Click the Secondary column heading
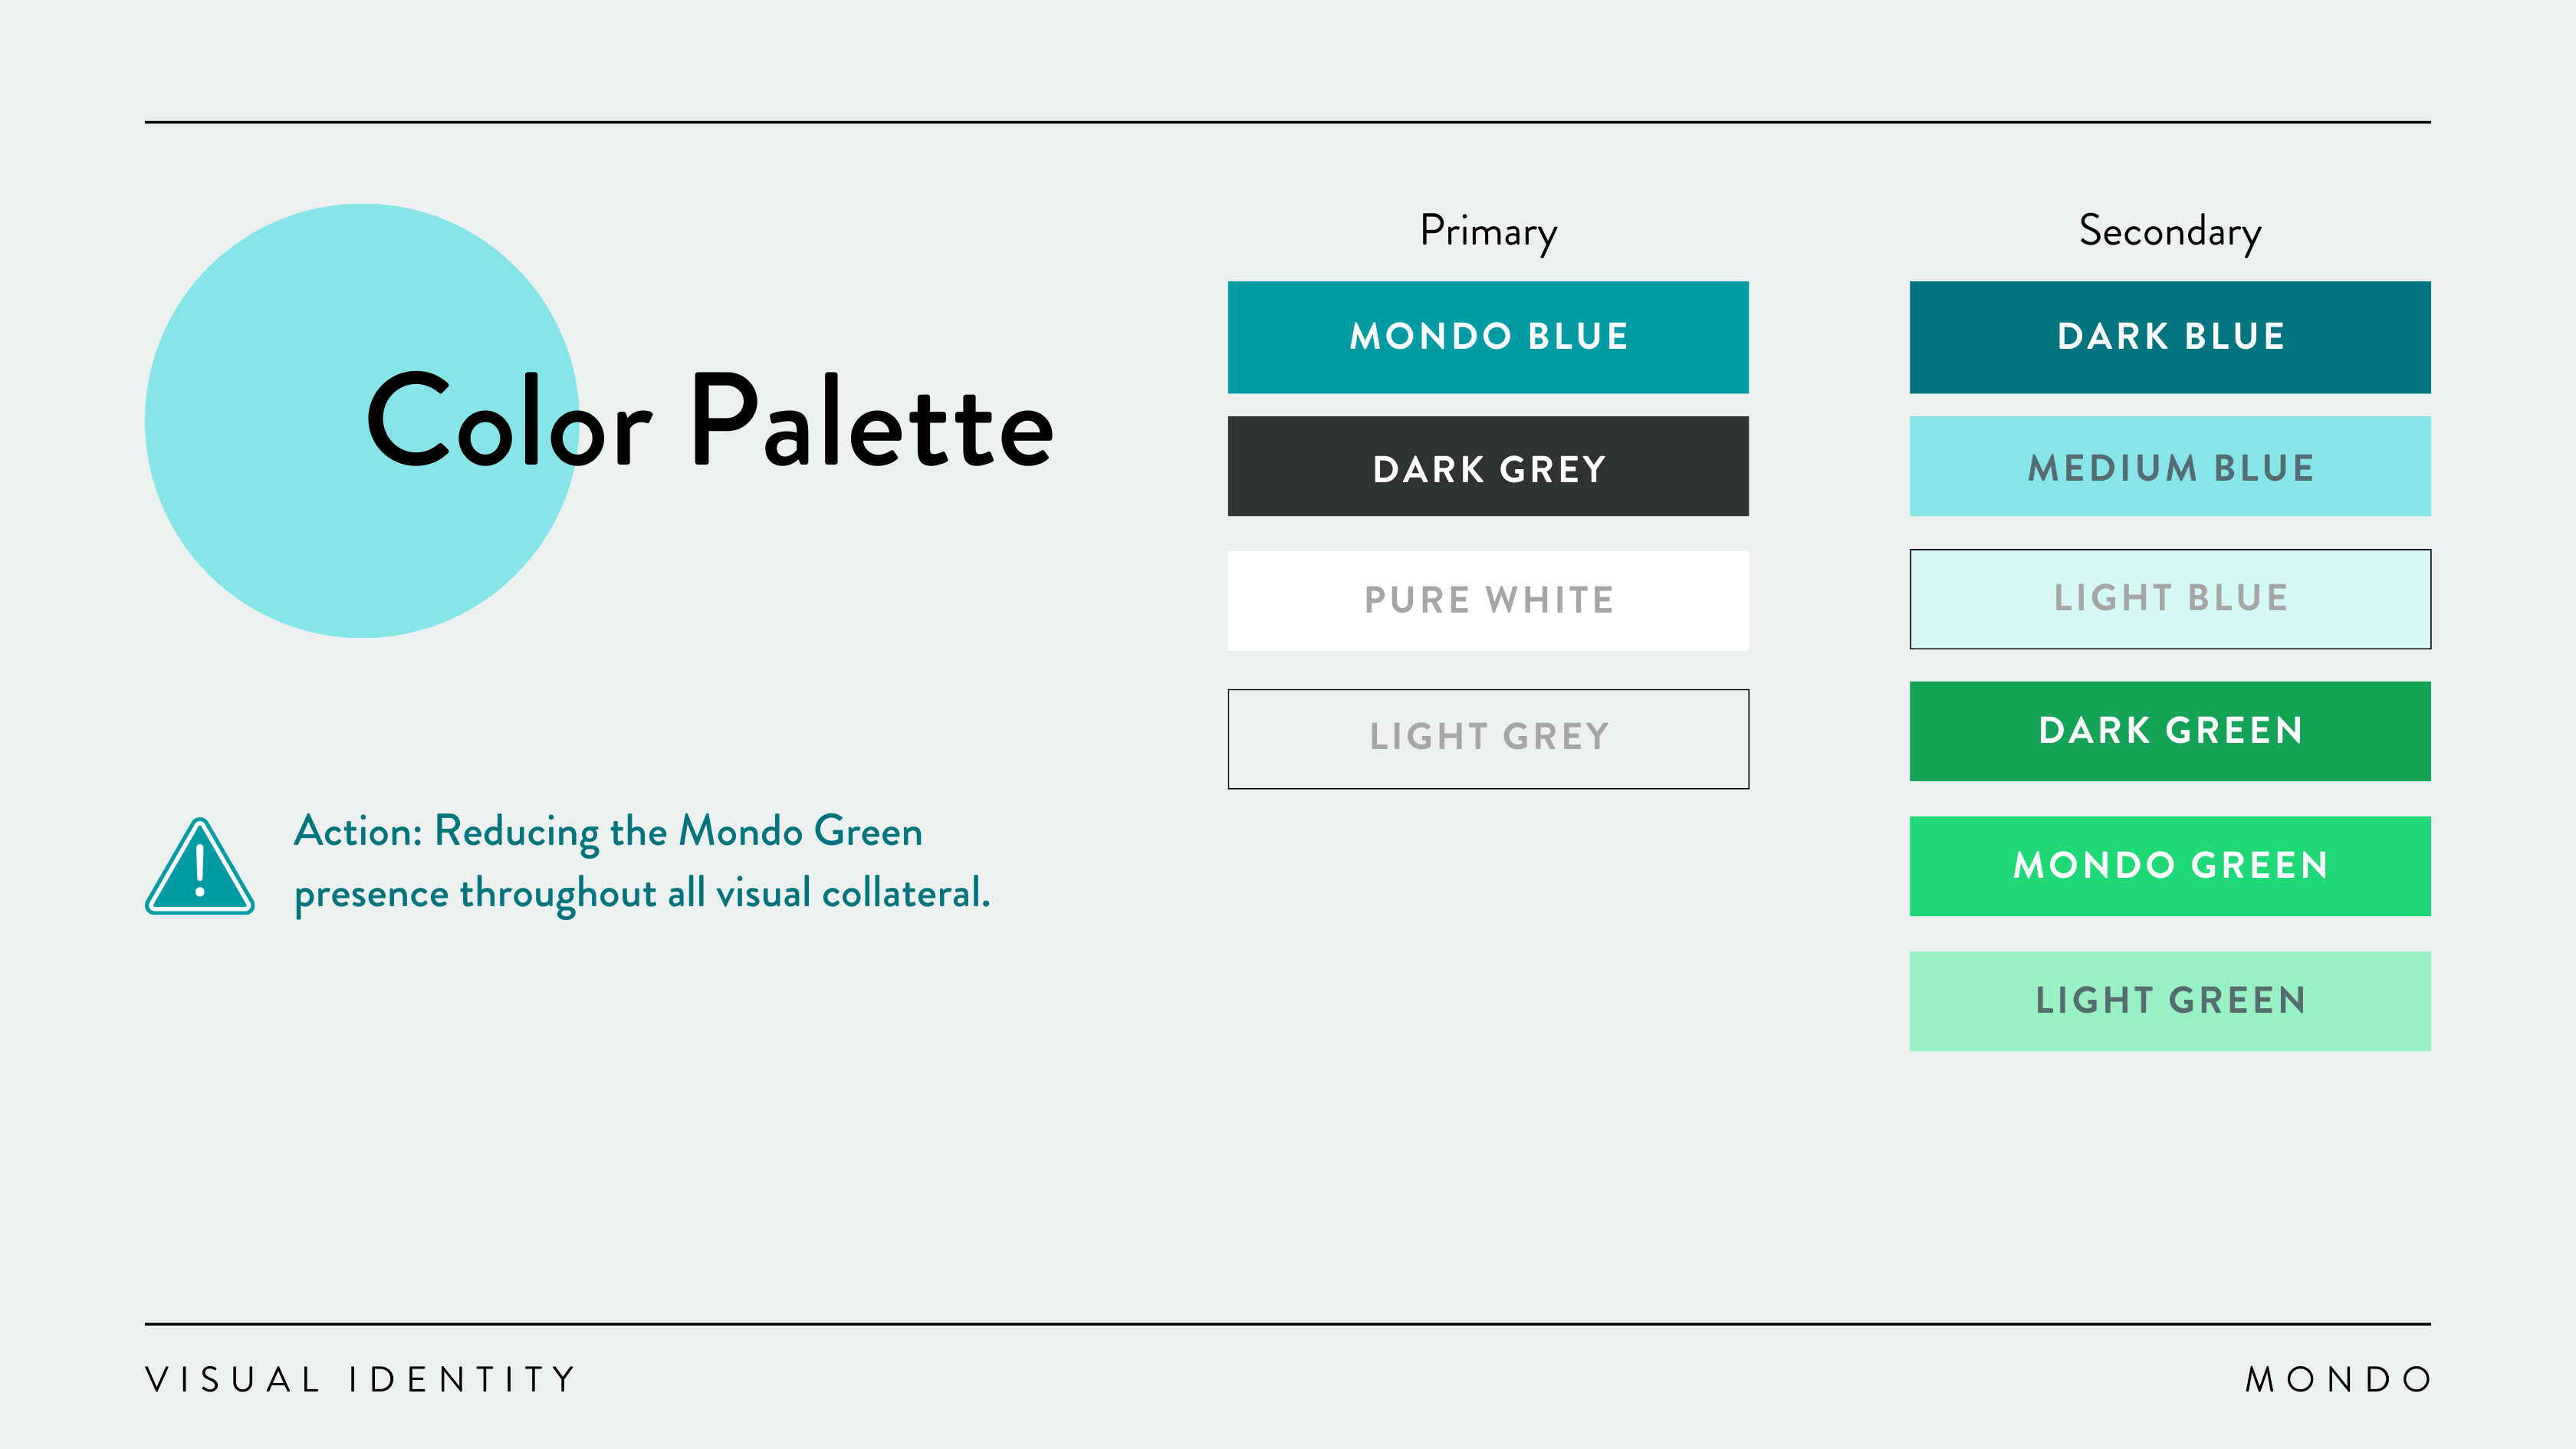The height and width of the screenshot is (1449, 2576). tap(2170, 232)
